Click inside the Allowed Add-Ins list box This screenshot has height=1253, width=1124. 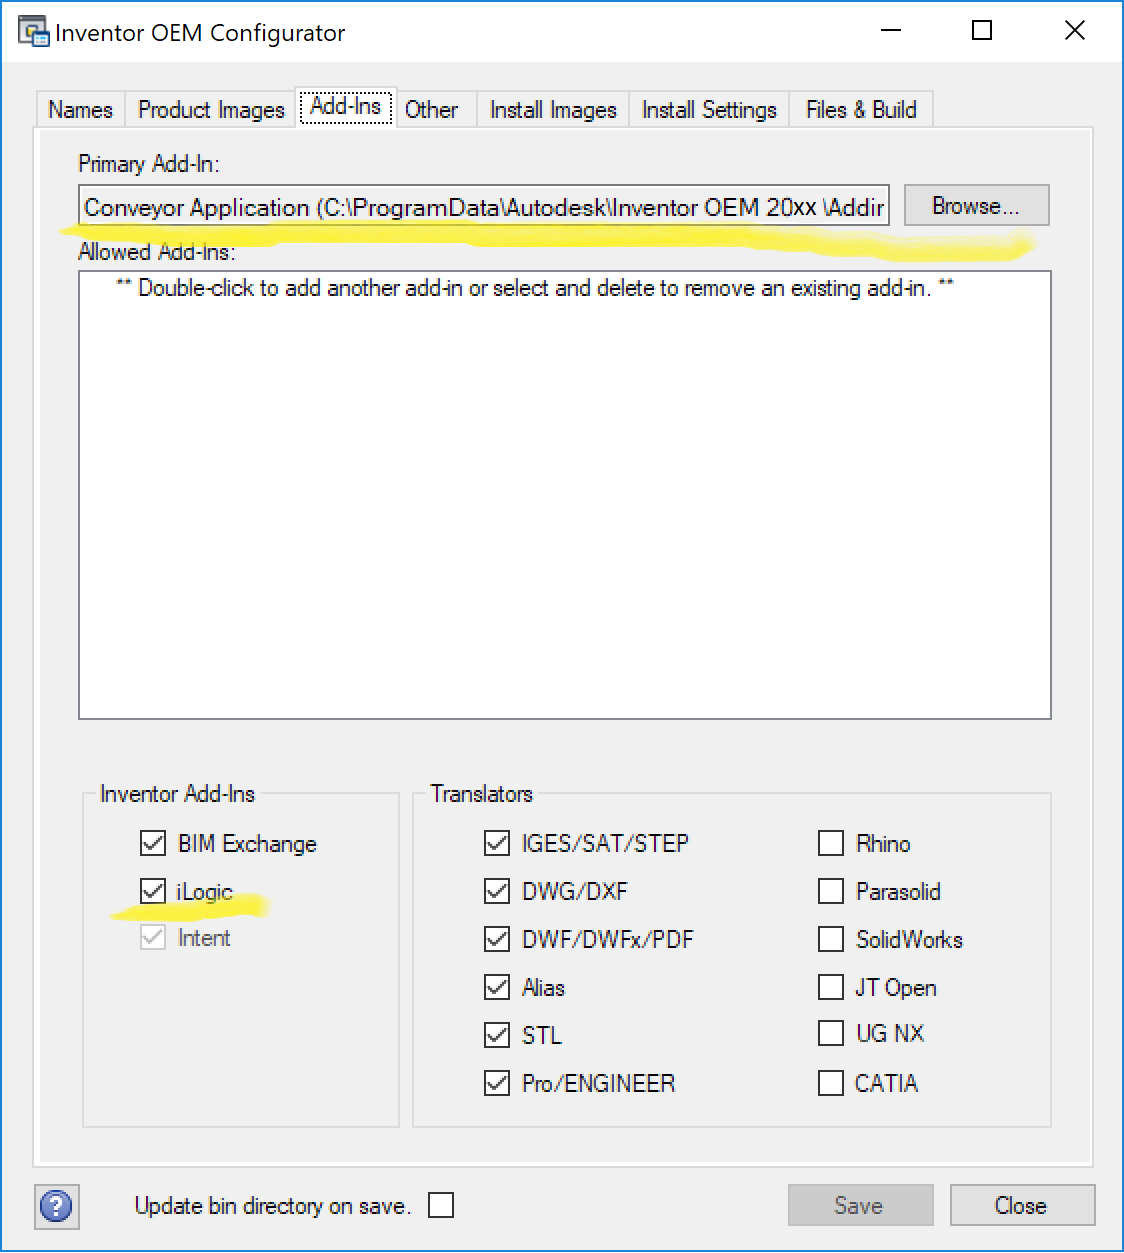[565, 495]
